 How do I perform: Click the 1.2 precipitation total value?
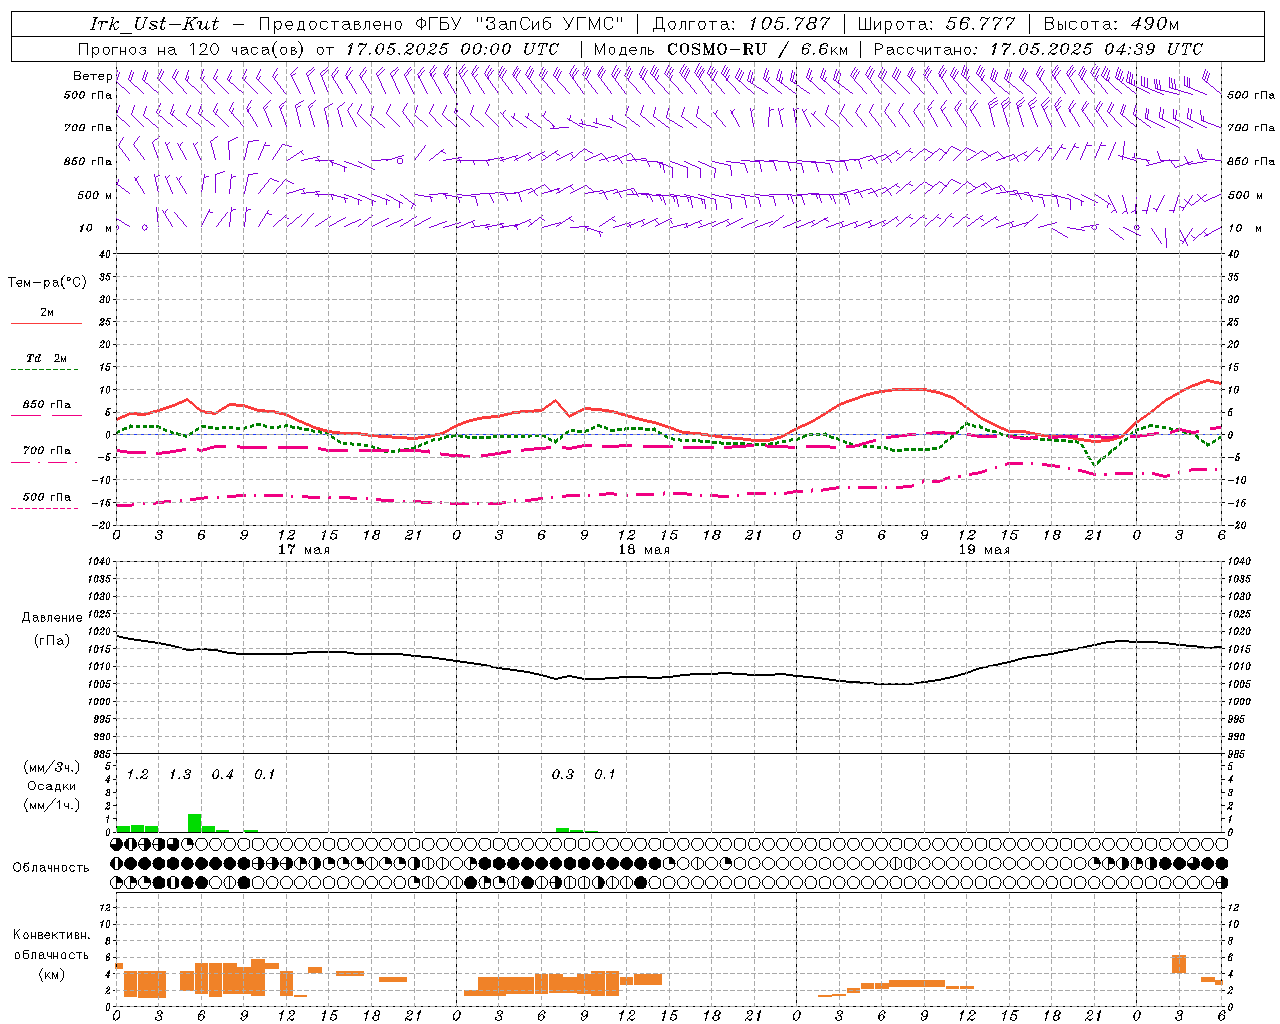click(x=138, y=775)
